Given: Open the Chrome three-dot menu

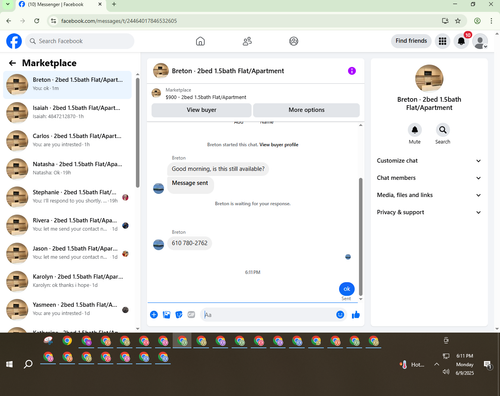Looking at the screenshot, I should point(491,21).
